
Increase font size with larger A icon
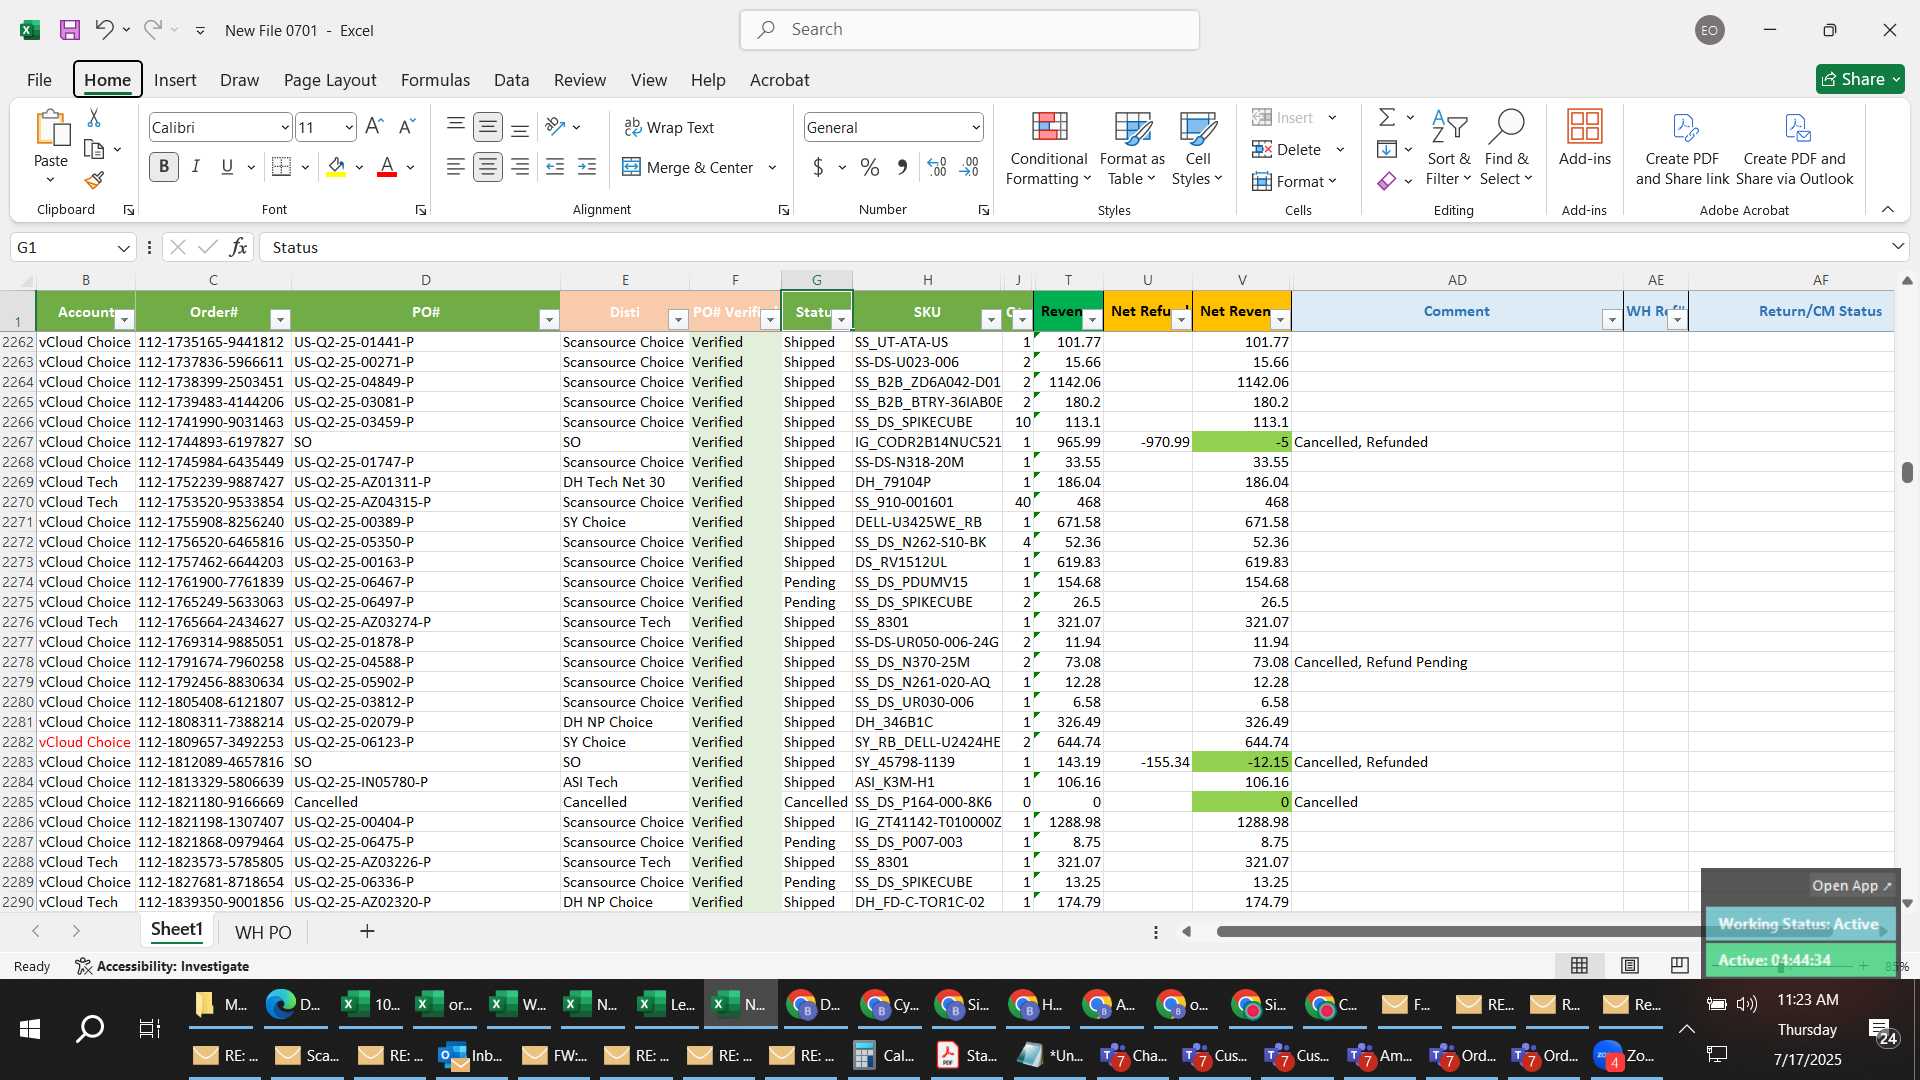(x=374, y=127)
